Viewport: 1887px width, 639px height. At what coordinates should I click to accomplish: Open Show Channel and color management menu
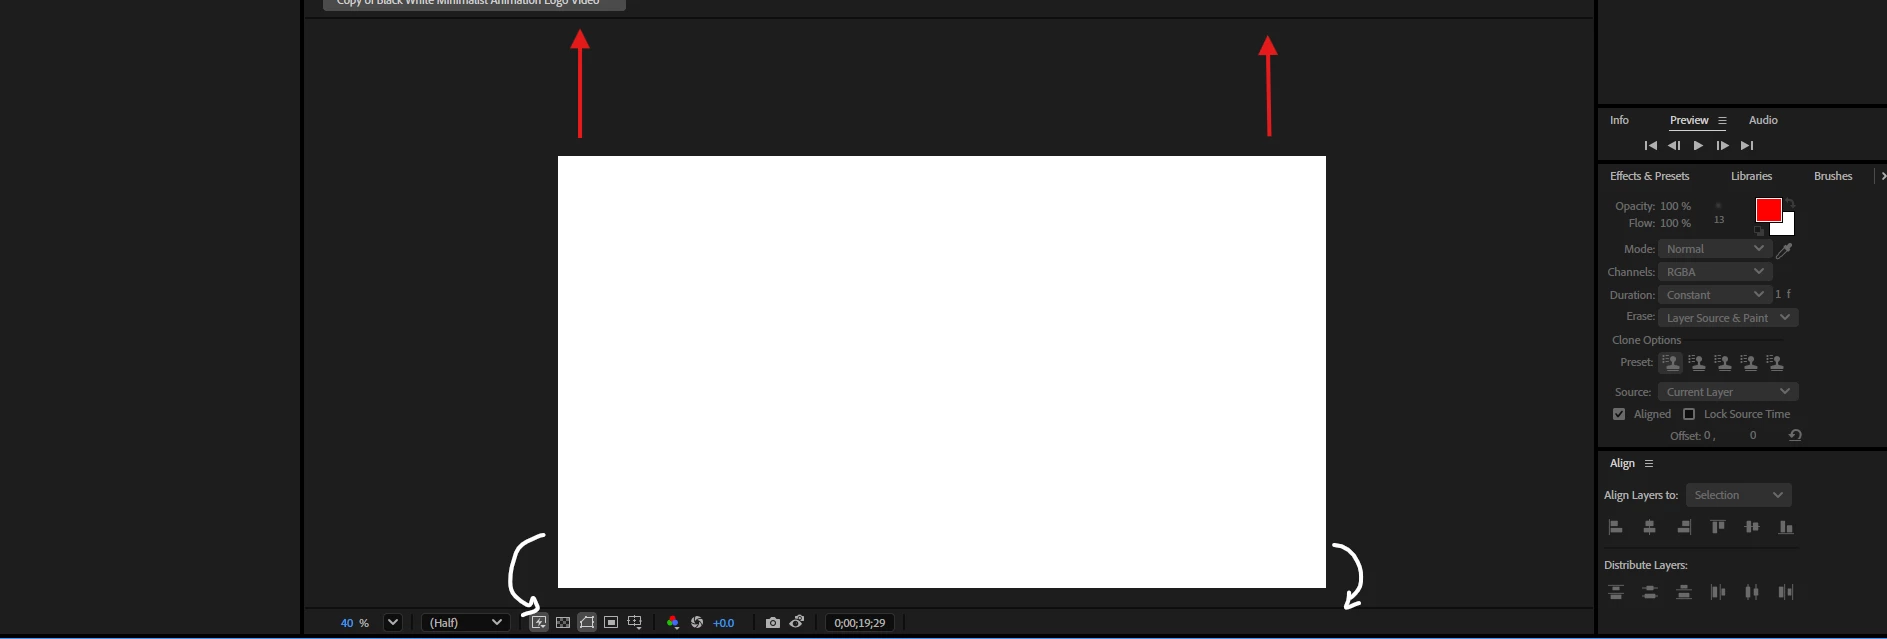(673, 623)
